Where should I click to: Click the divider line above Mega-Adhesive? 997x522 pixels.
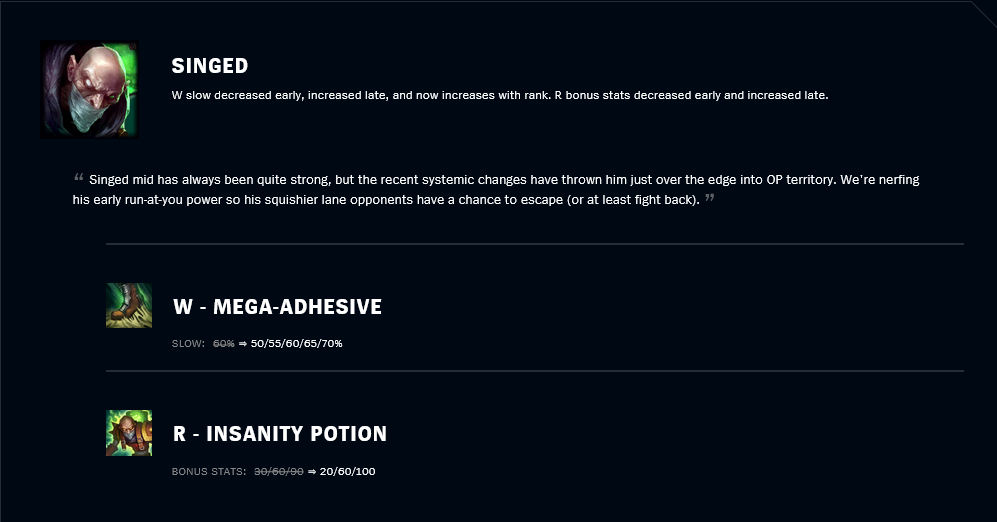[535, 244]
